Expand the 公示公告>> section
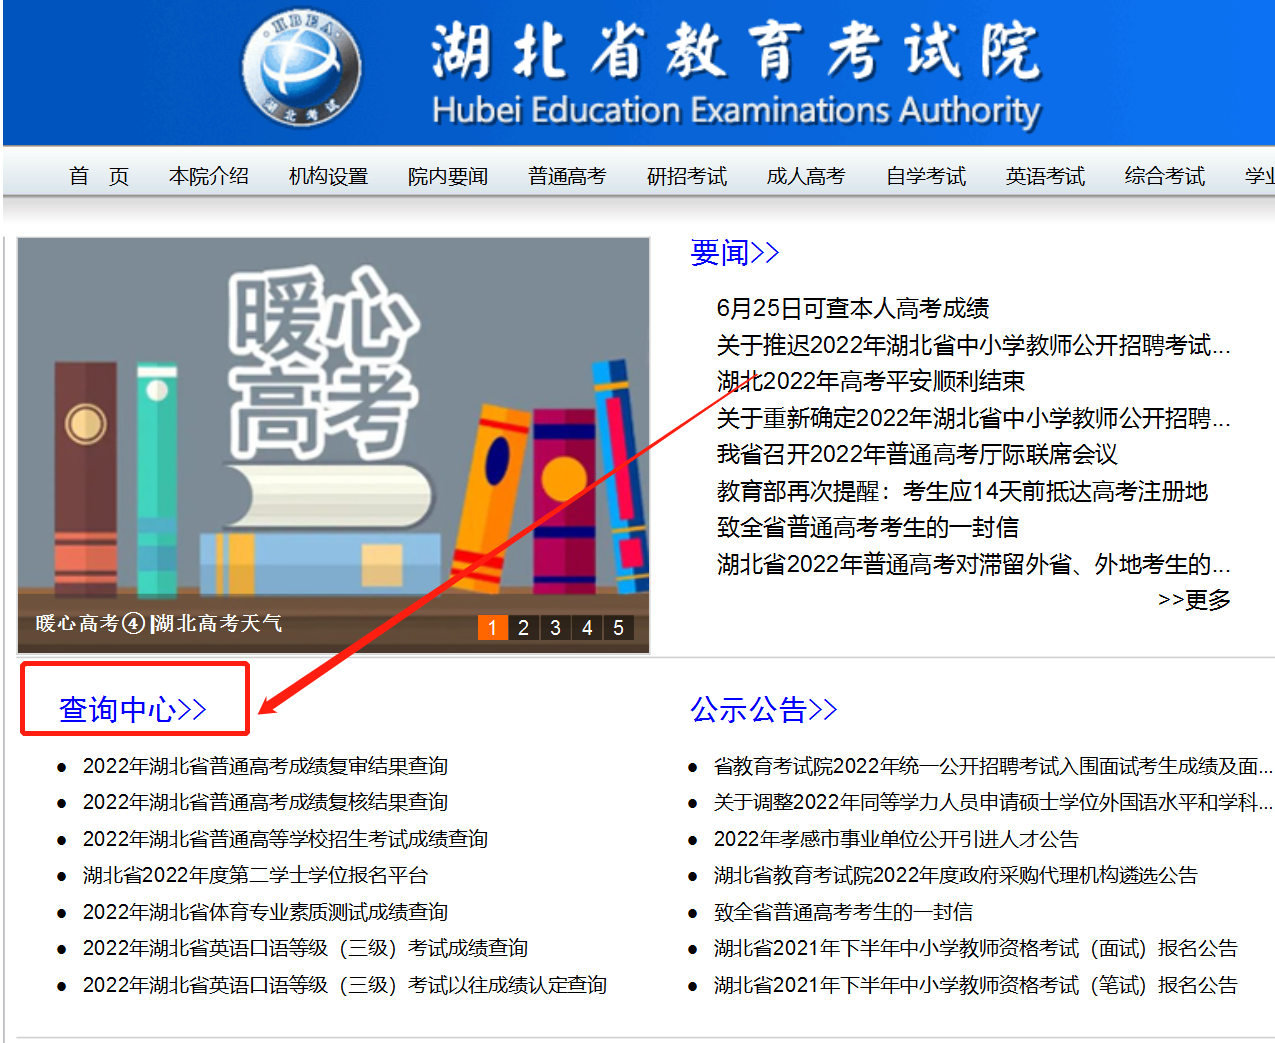 click(x=763, y=710)
